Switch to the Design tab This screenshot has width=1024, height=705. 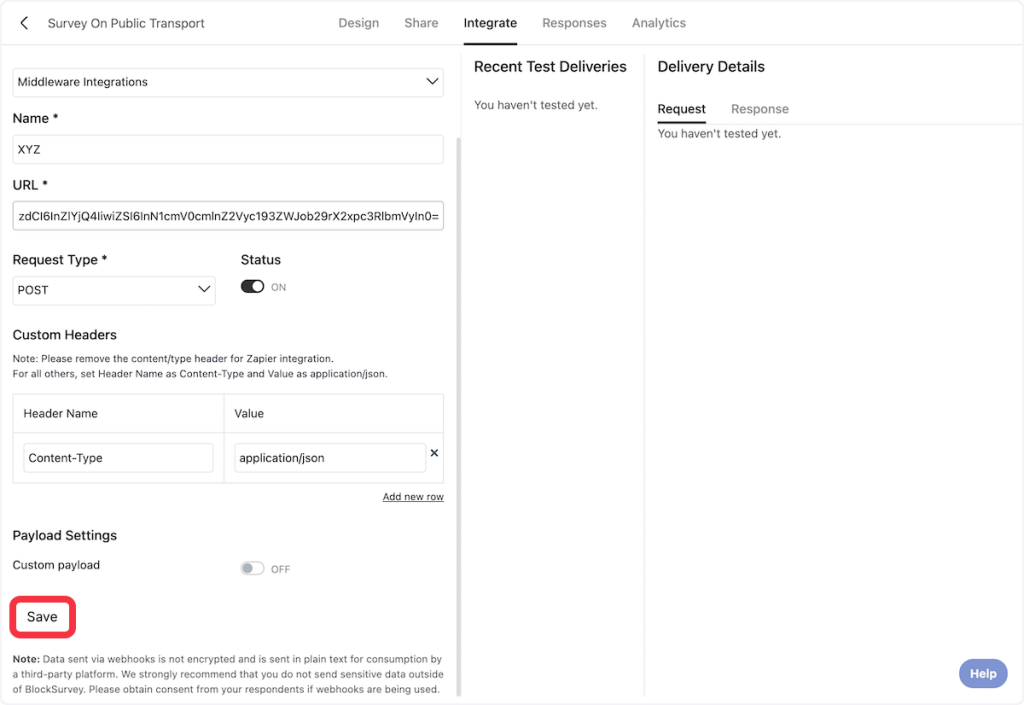(x=358, y=23)
